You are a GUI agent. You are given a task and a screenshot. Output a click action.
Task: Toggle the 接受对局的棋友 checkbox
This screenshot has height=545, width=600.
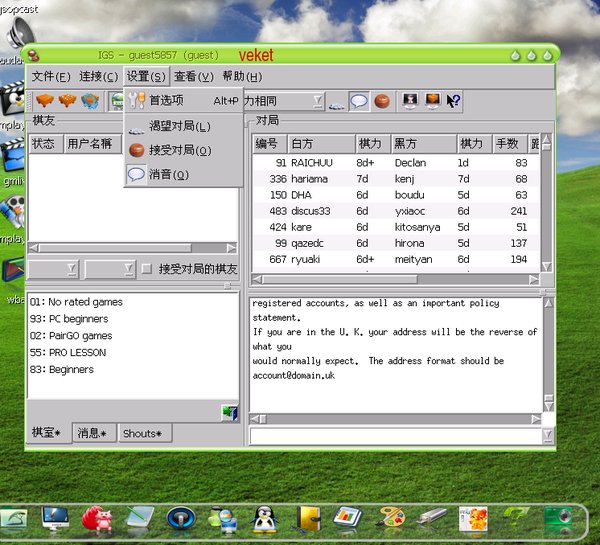147,269
